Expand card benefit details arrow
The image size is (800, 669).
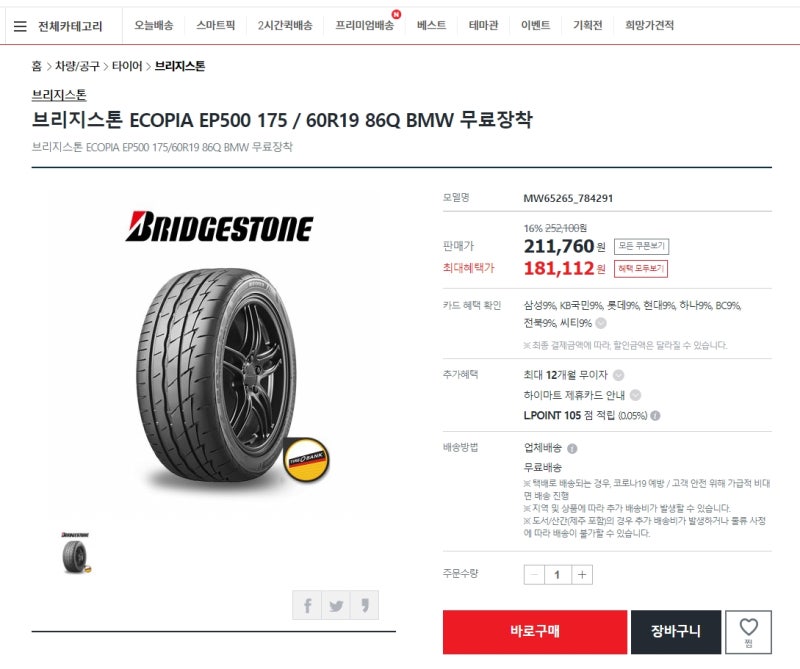coord(601,323)
